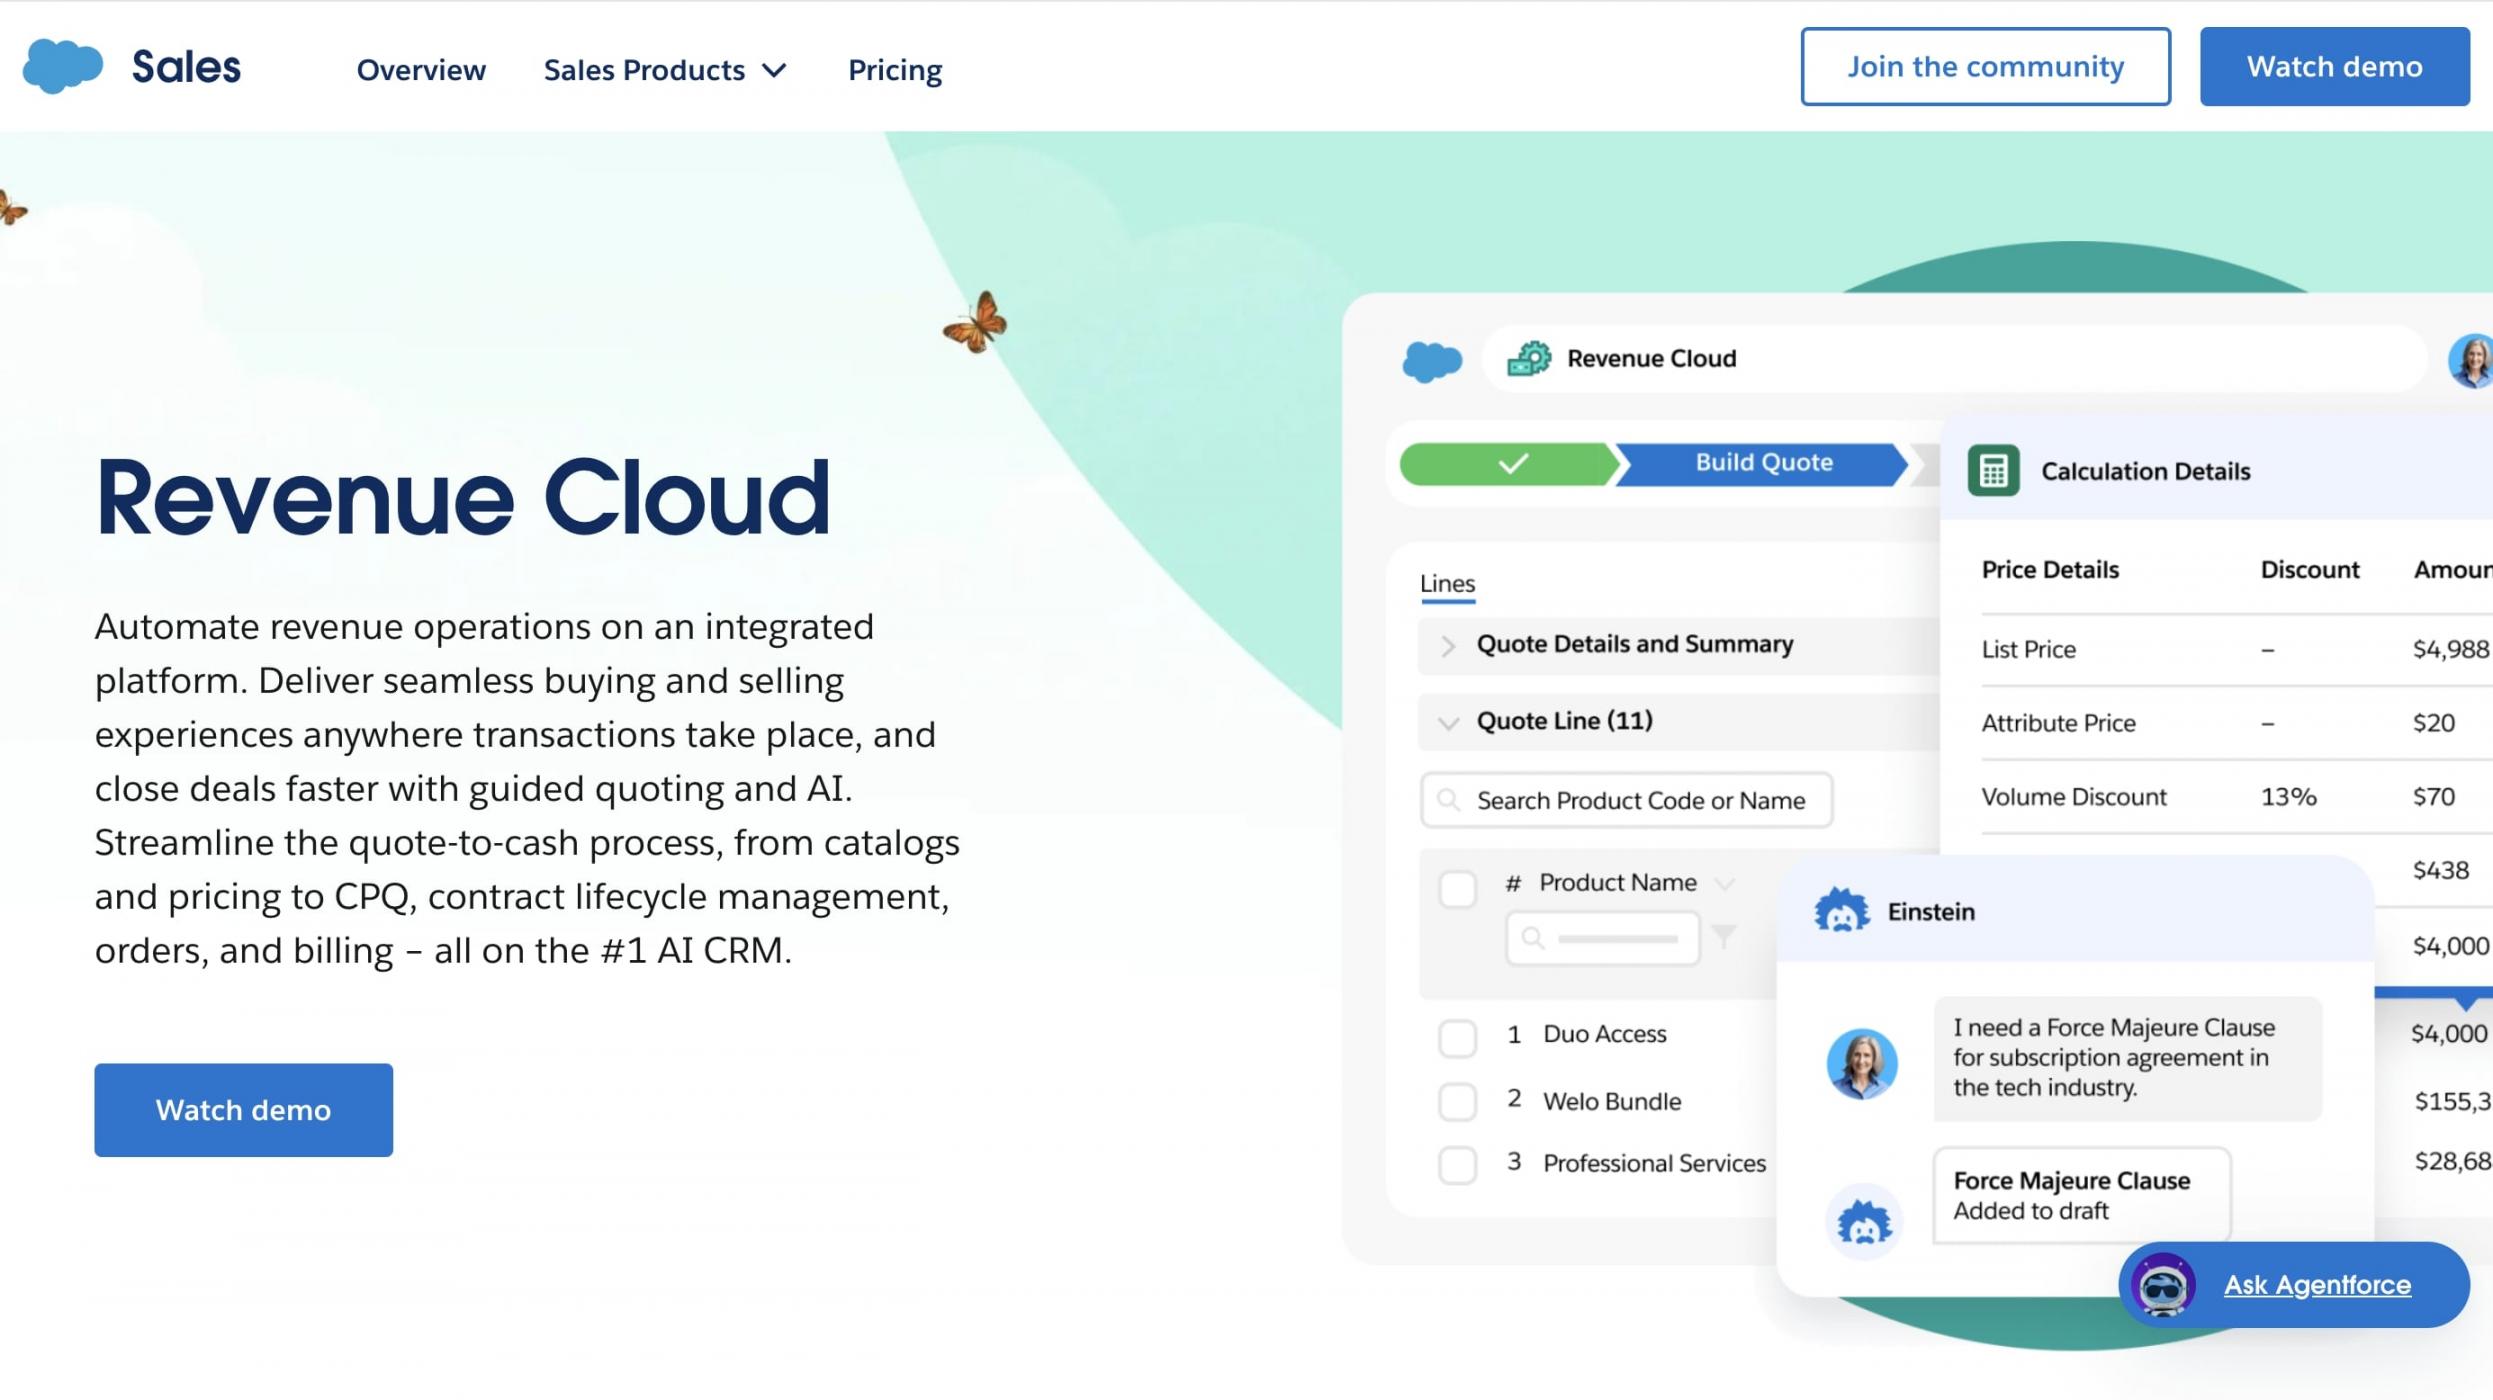Click the Revenue Cloud gear-money icon
The height and width of the screenshot is (1400, 2493).
point(1529,358)
